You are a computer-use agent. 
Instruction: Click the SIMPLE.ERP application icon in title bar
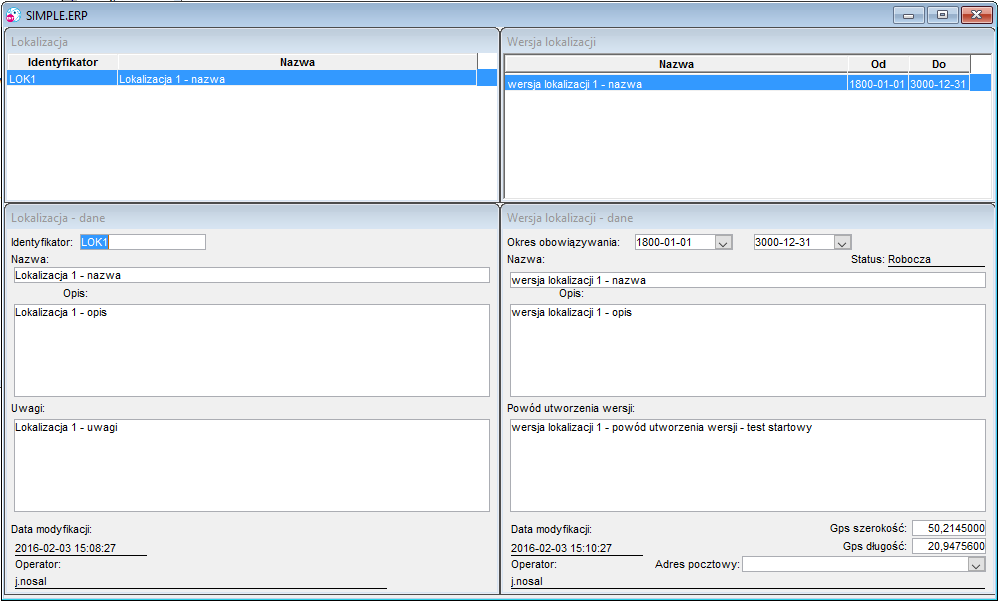click(x=13, y=15)
